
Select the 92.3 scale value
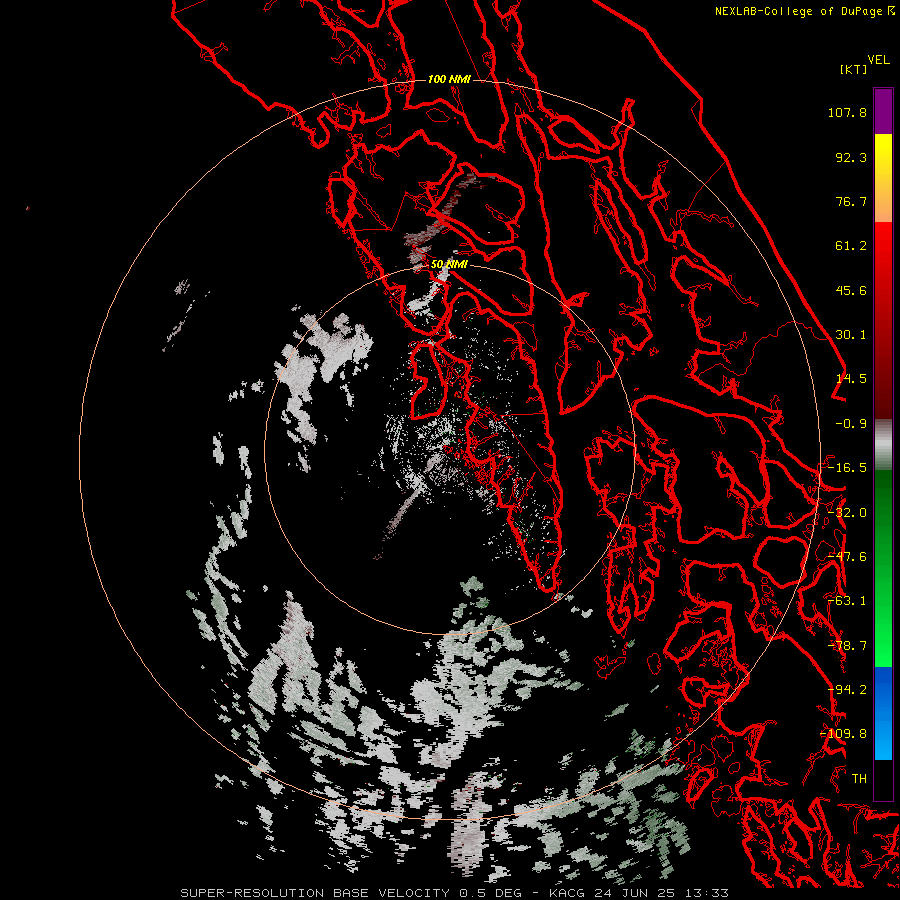click(851, 157)
